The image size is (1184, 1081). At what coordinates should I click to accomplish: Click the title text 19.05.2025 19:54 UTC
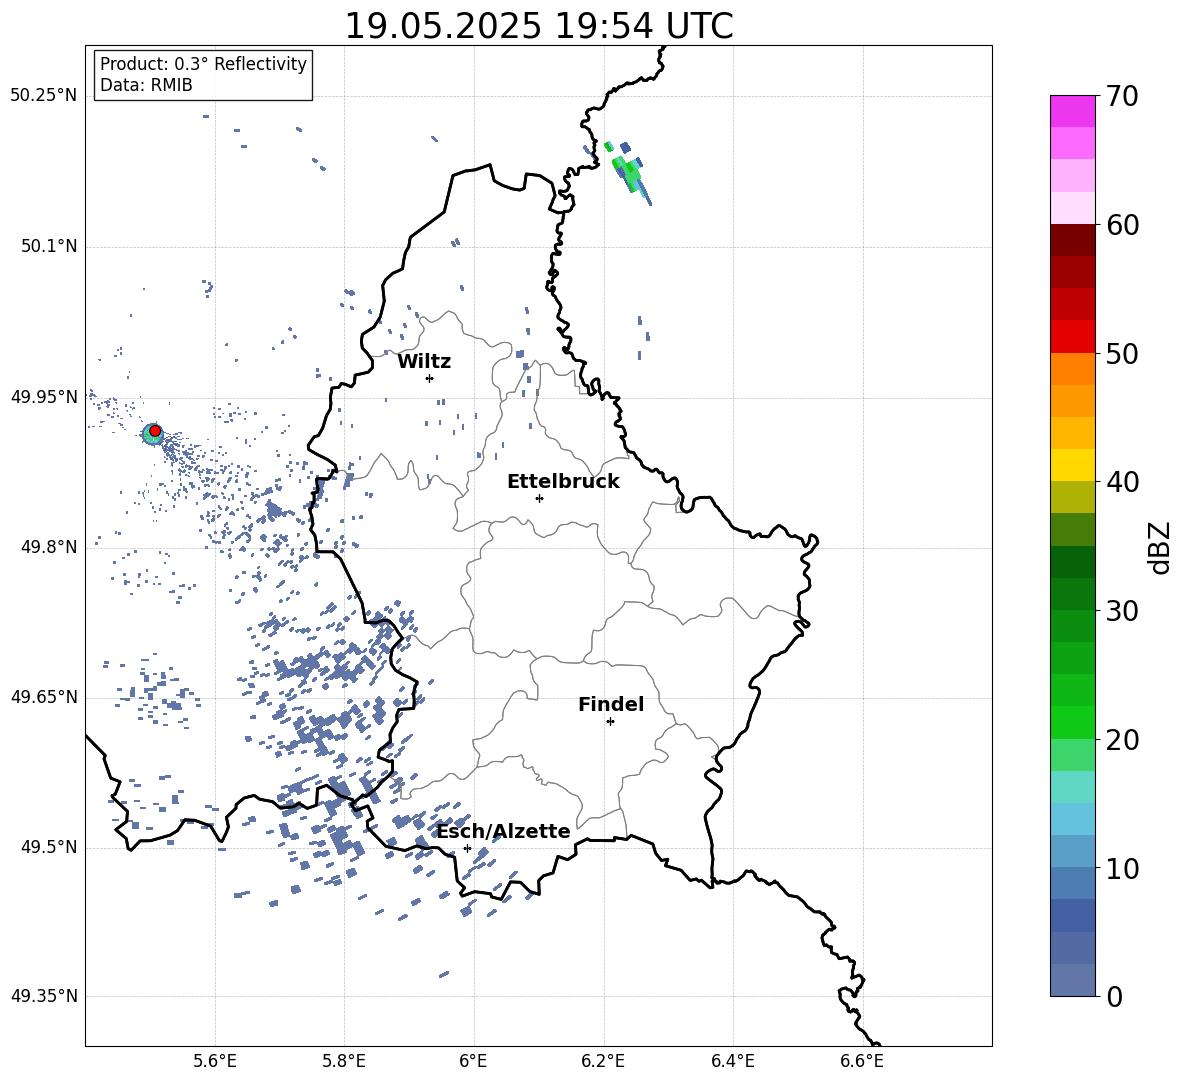[538, 26]
